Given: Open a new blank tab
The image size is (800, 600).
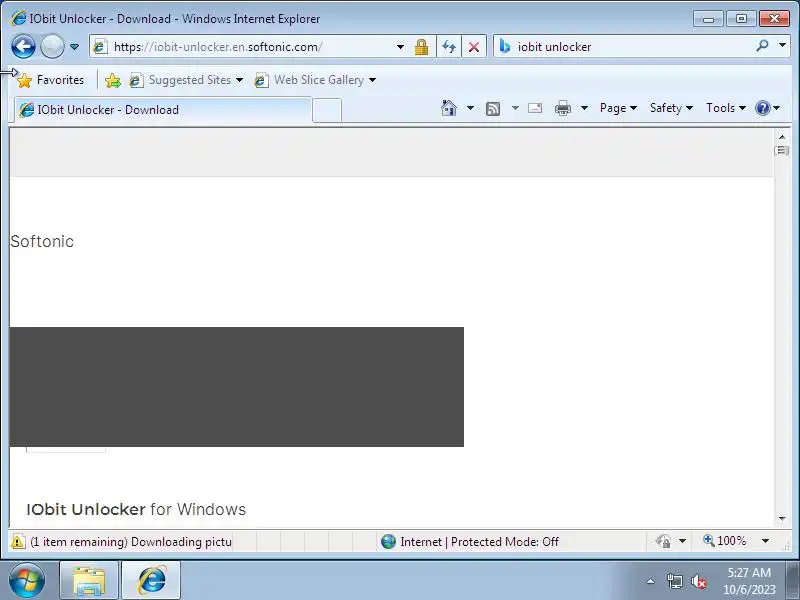Looking at the screenshot, I should tap(327, 110).
